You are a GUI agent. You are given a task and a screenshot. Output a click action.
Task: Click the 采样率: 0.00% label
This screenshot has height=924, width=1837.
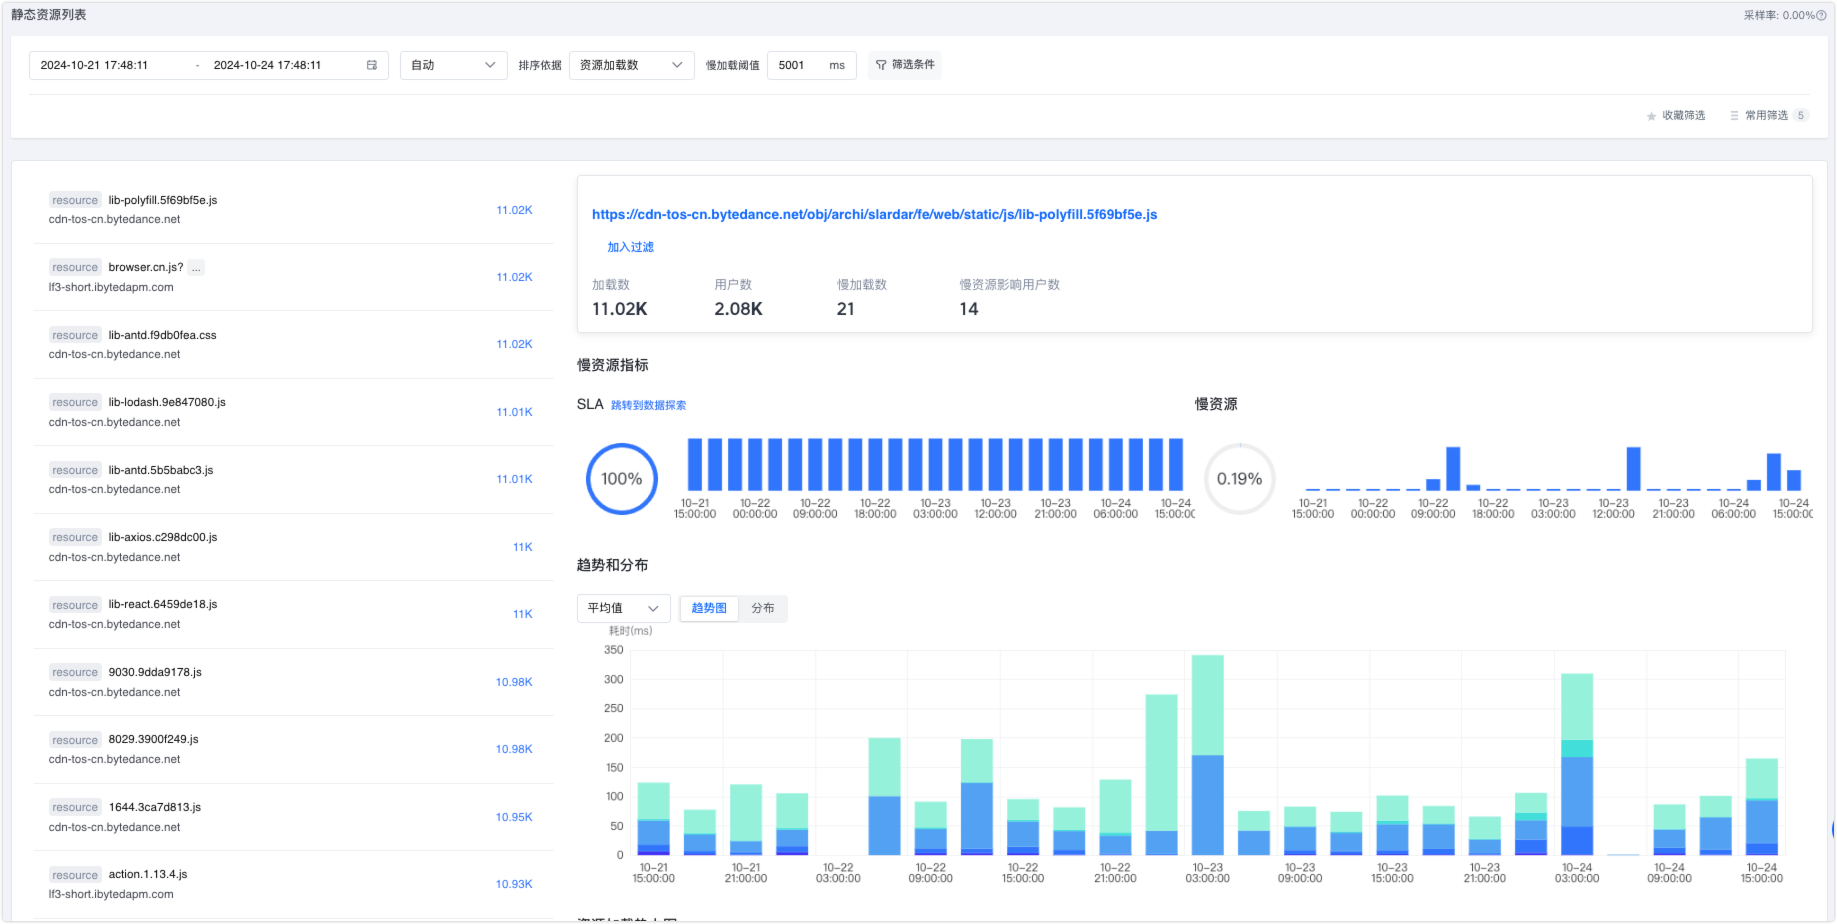pyautogui.click(x=1778, y=15)
